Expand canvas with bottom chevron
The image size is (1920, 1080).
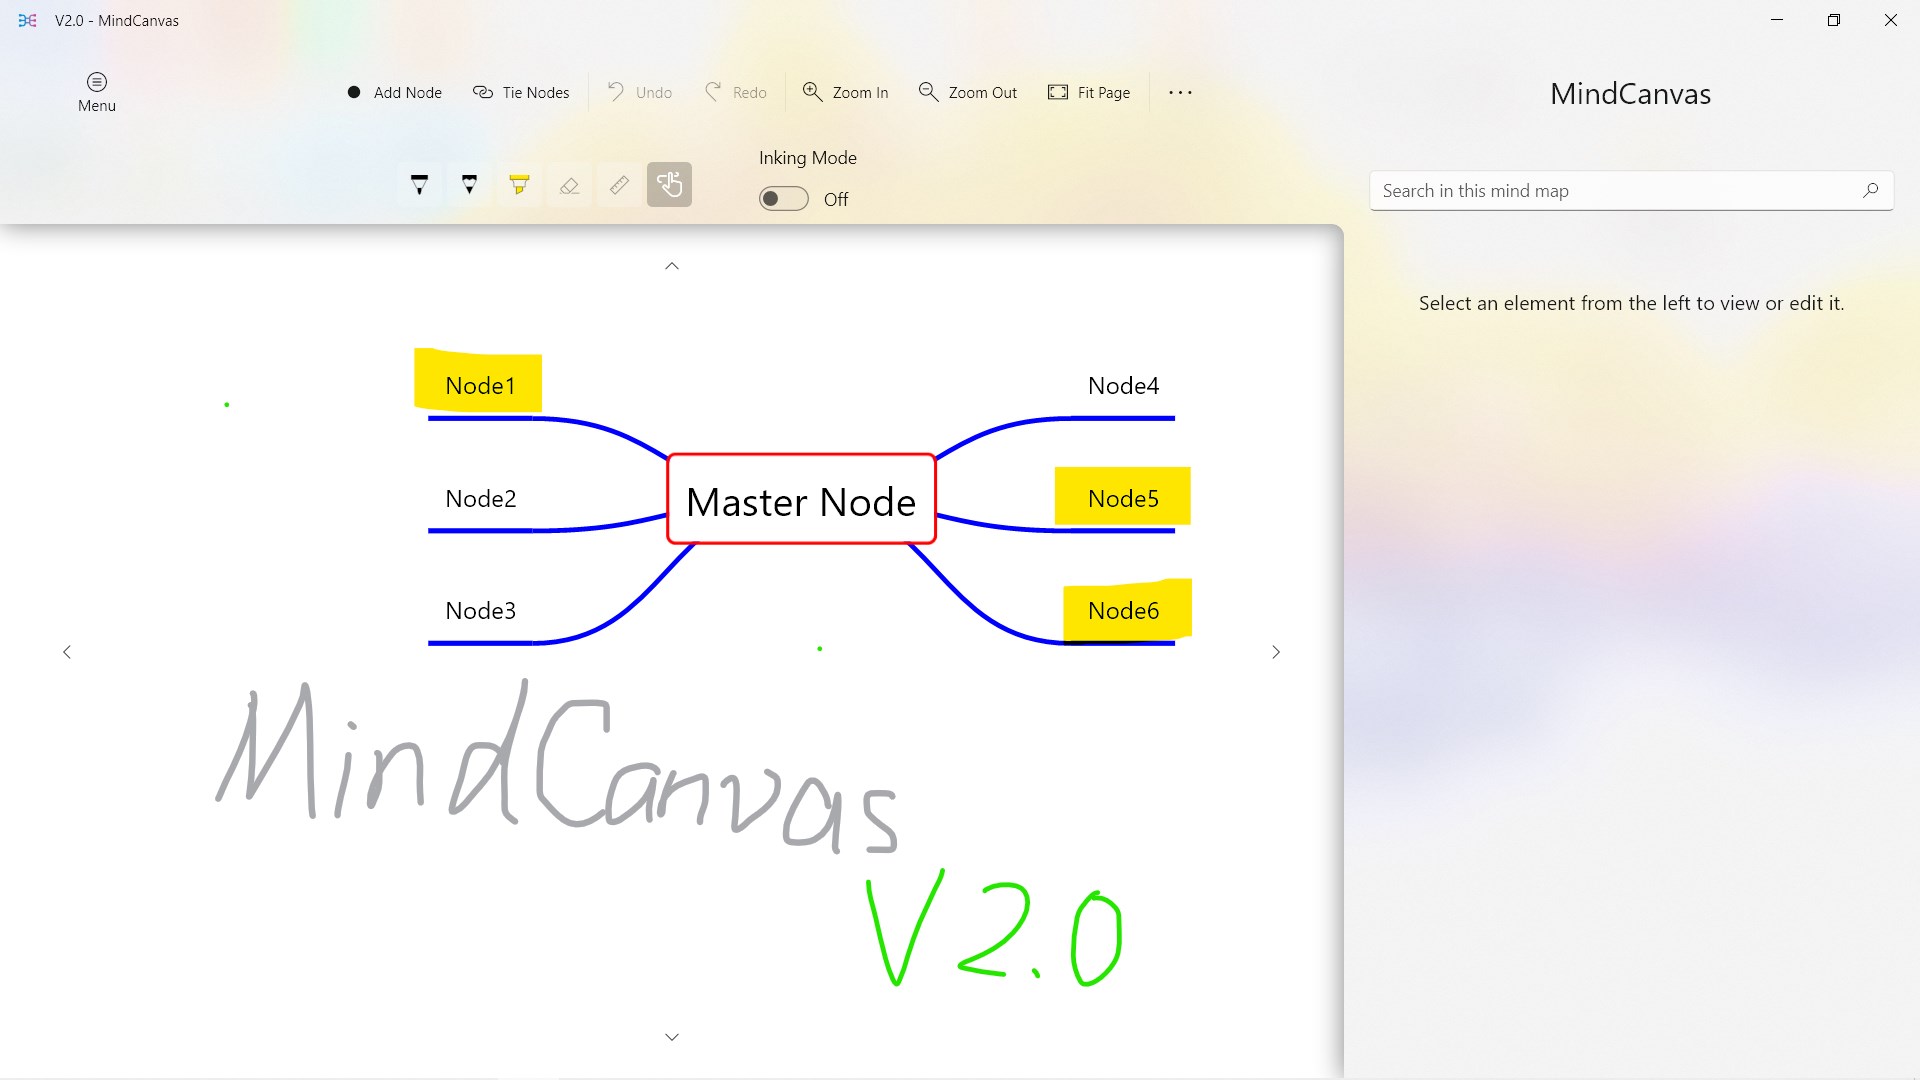coord(672,1037)
